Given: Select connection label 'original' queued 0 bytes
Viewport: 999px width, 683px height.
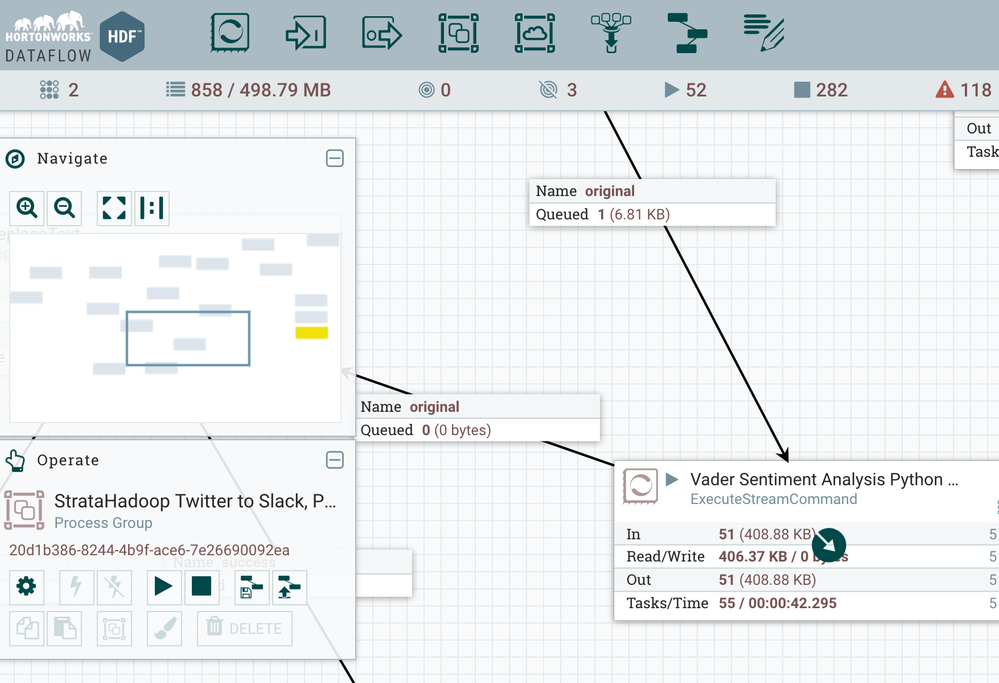Looking at the screenshot, I should pos(477,418).
